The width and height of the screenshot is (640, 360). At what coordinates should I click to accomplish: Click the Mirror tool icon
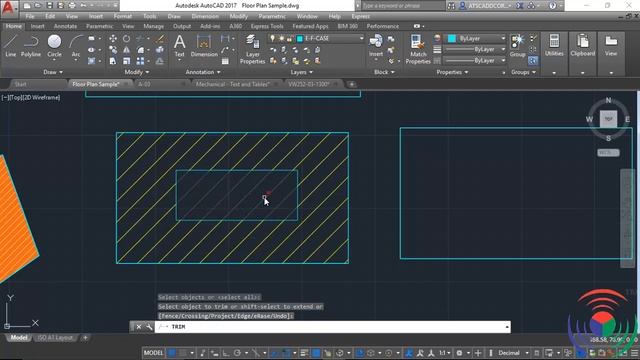[127, 50]
